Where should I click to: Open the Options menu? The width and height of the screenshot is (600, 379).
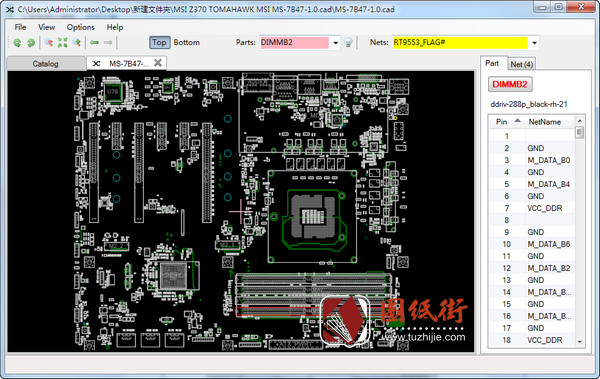(80, 27)
